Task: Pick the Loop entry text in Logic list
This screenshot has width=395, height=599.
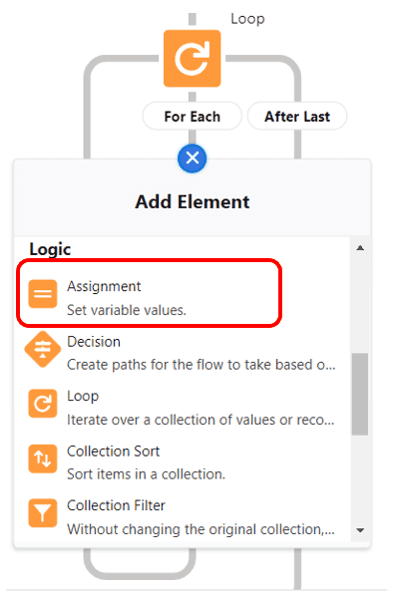Action: (83, 396)
